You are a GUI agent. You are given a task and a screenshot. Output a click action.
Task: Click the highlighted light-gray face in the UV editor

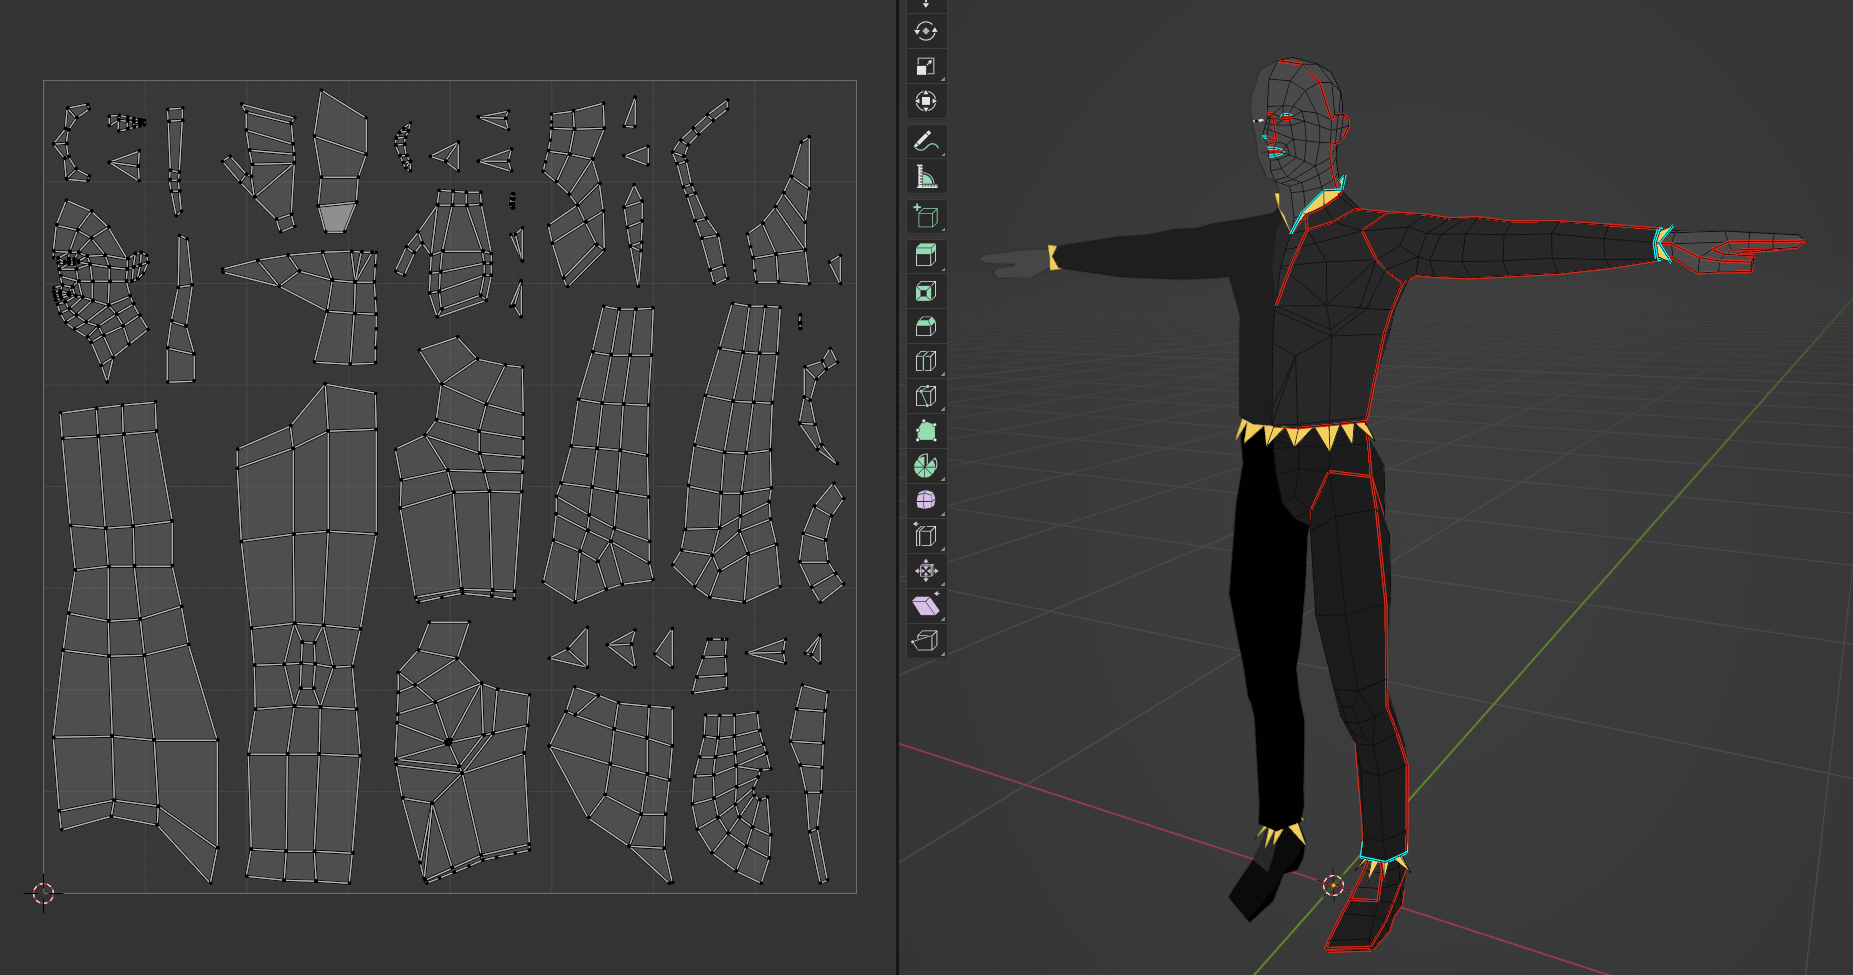[x=337, y=218]
